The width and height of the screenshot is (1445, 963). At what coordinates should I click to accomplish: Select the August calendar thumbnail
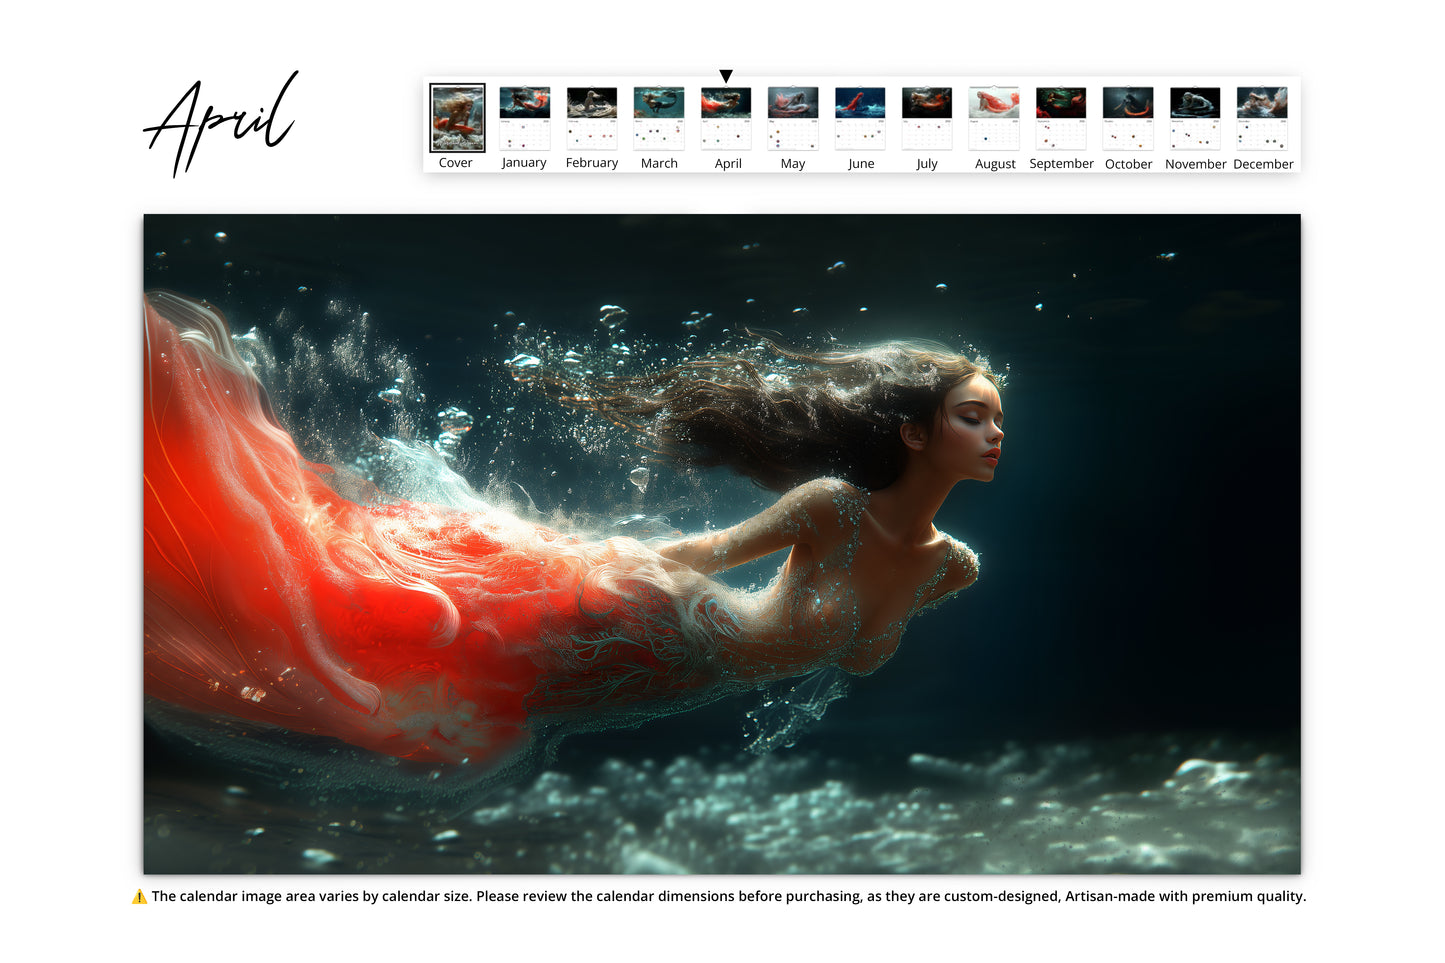(x=994, y=118)
